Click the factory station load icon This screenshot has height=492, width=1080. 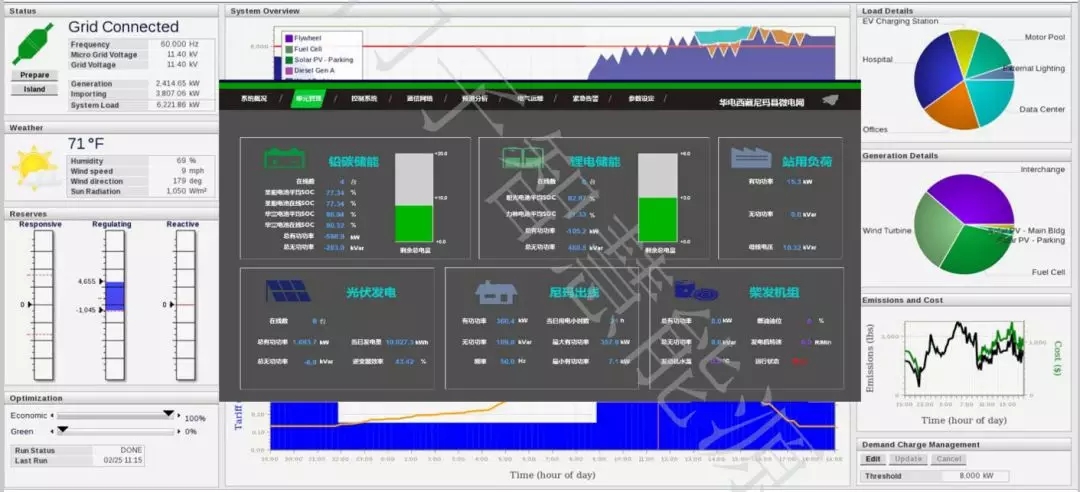750,159
